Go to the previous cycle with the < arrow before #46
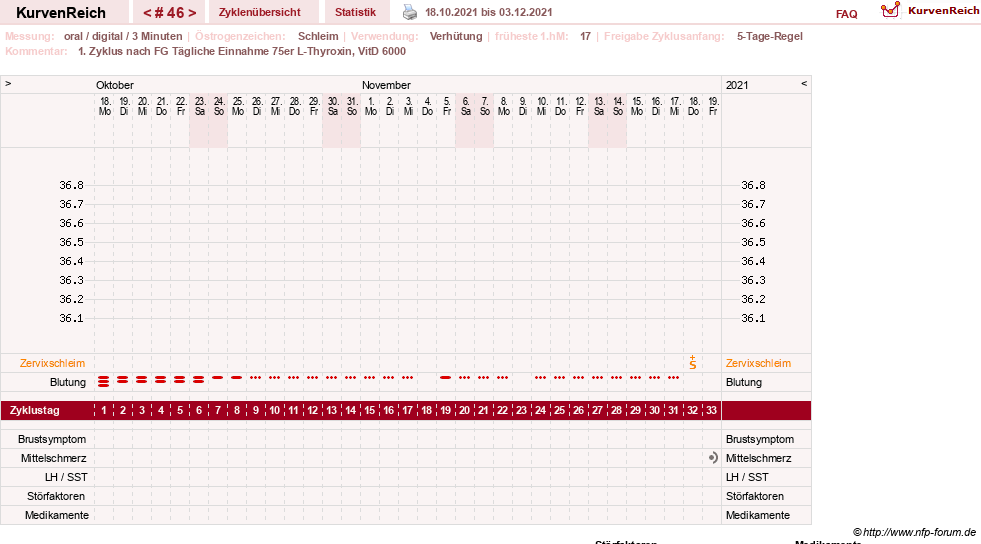Image resolution: width=981 pixels, height=544 pixels. pyautogui.click(x=147, y=13)
